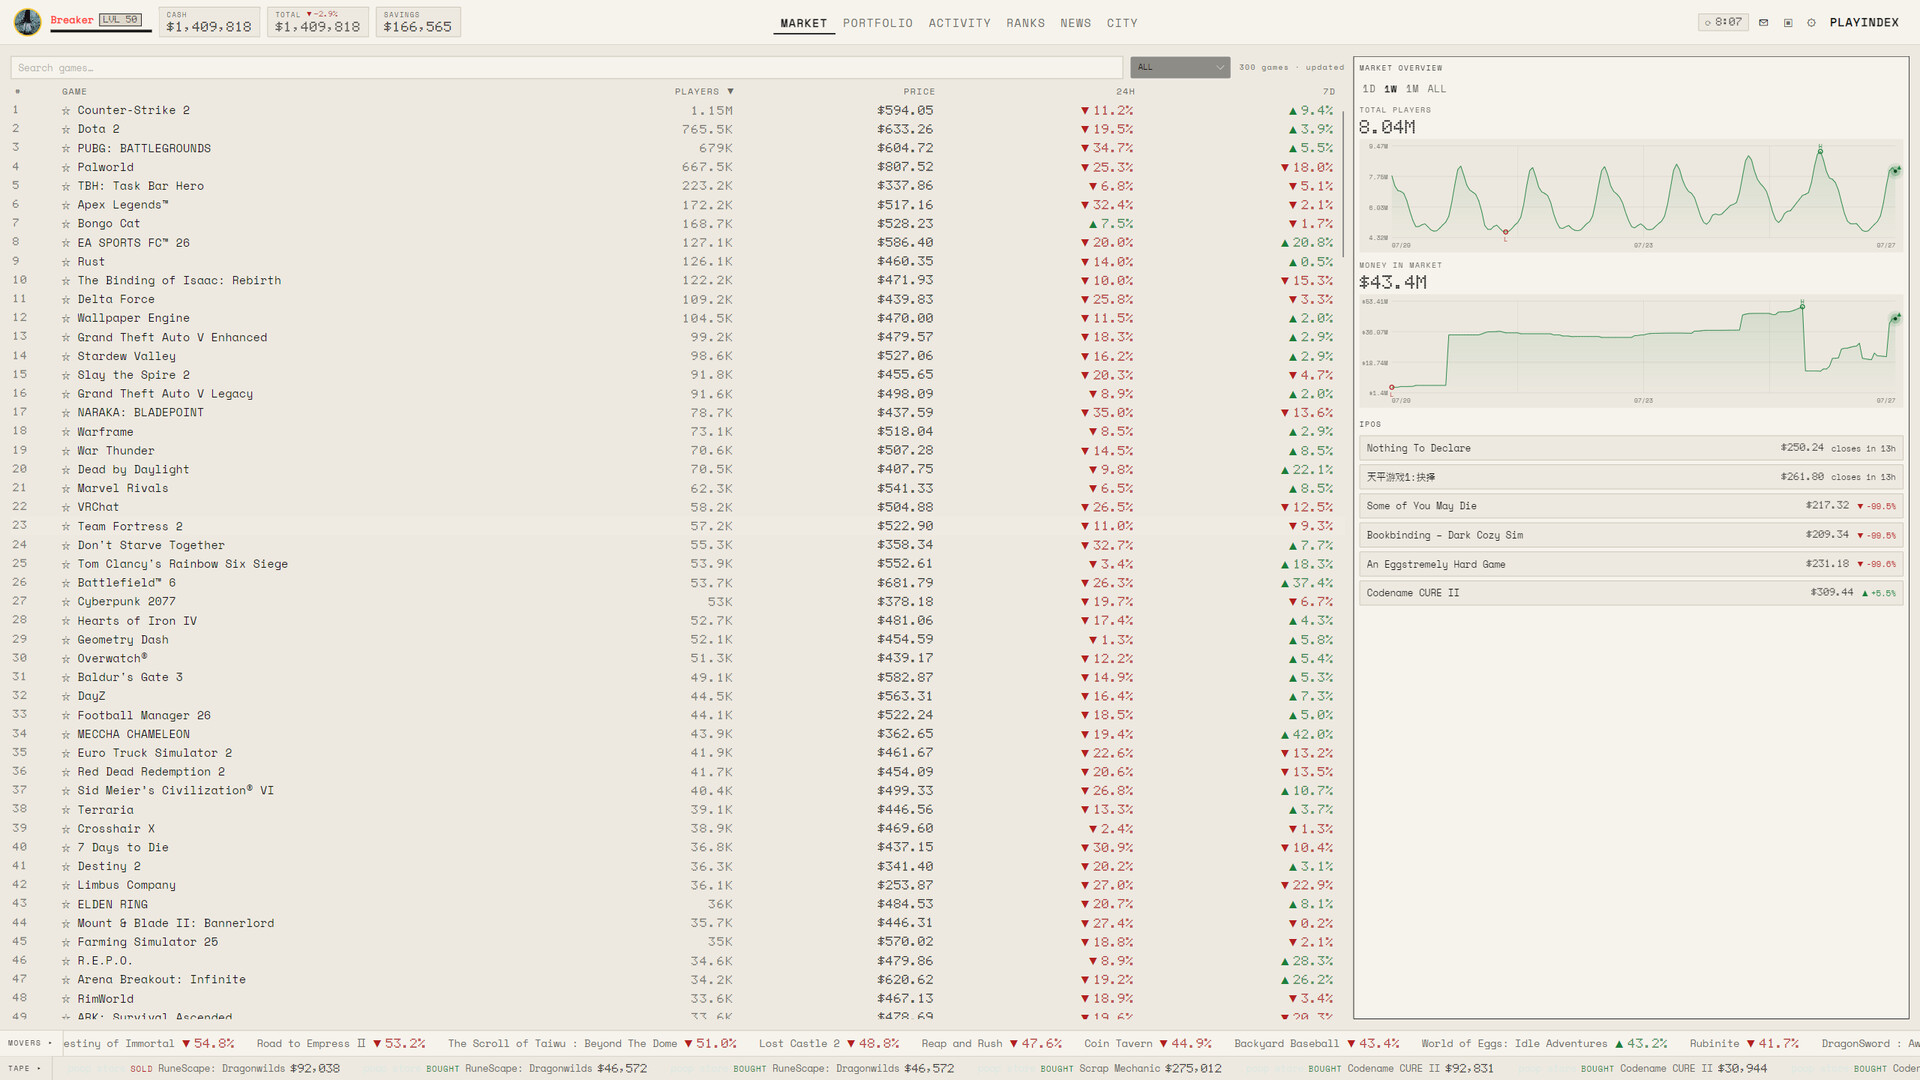Screen dimensions: 1920x1080
Task: Sort by the 24H column header
Action: click(1125, 92)
